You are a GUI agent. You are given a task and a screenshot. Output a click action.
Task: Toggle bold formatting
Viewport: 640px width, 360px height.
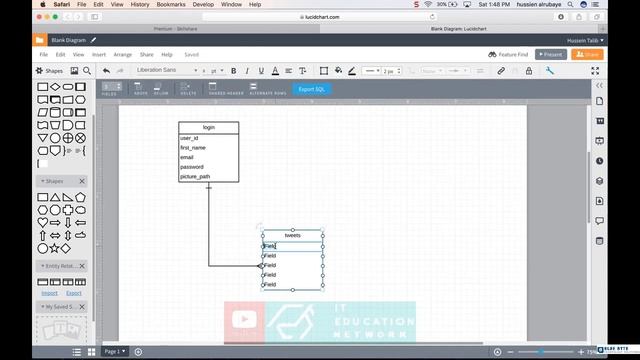[x=233, y=71]
